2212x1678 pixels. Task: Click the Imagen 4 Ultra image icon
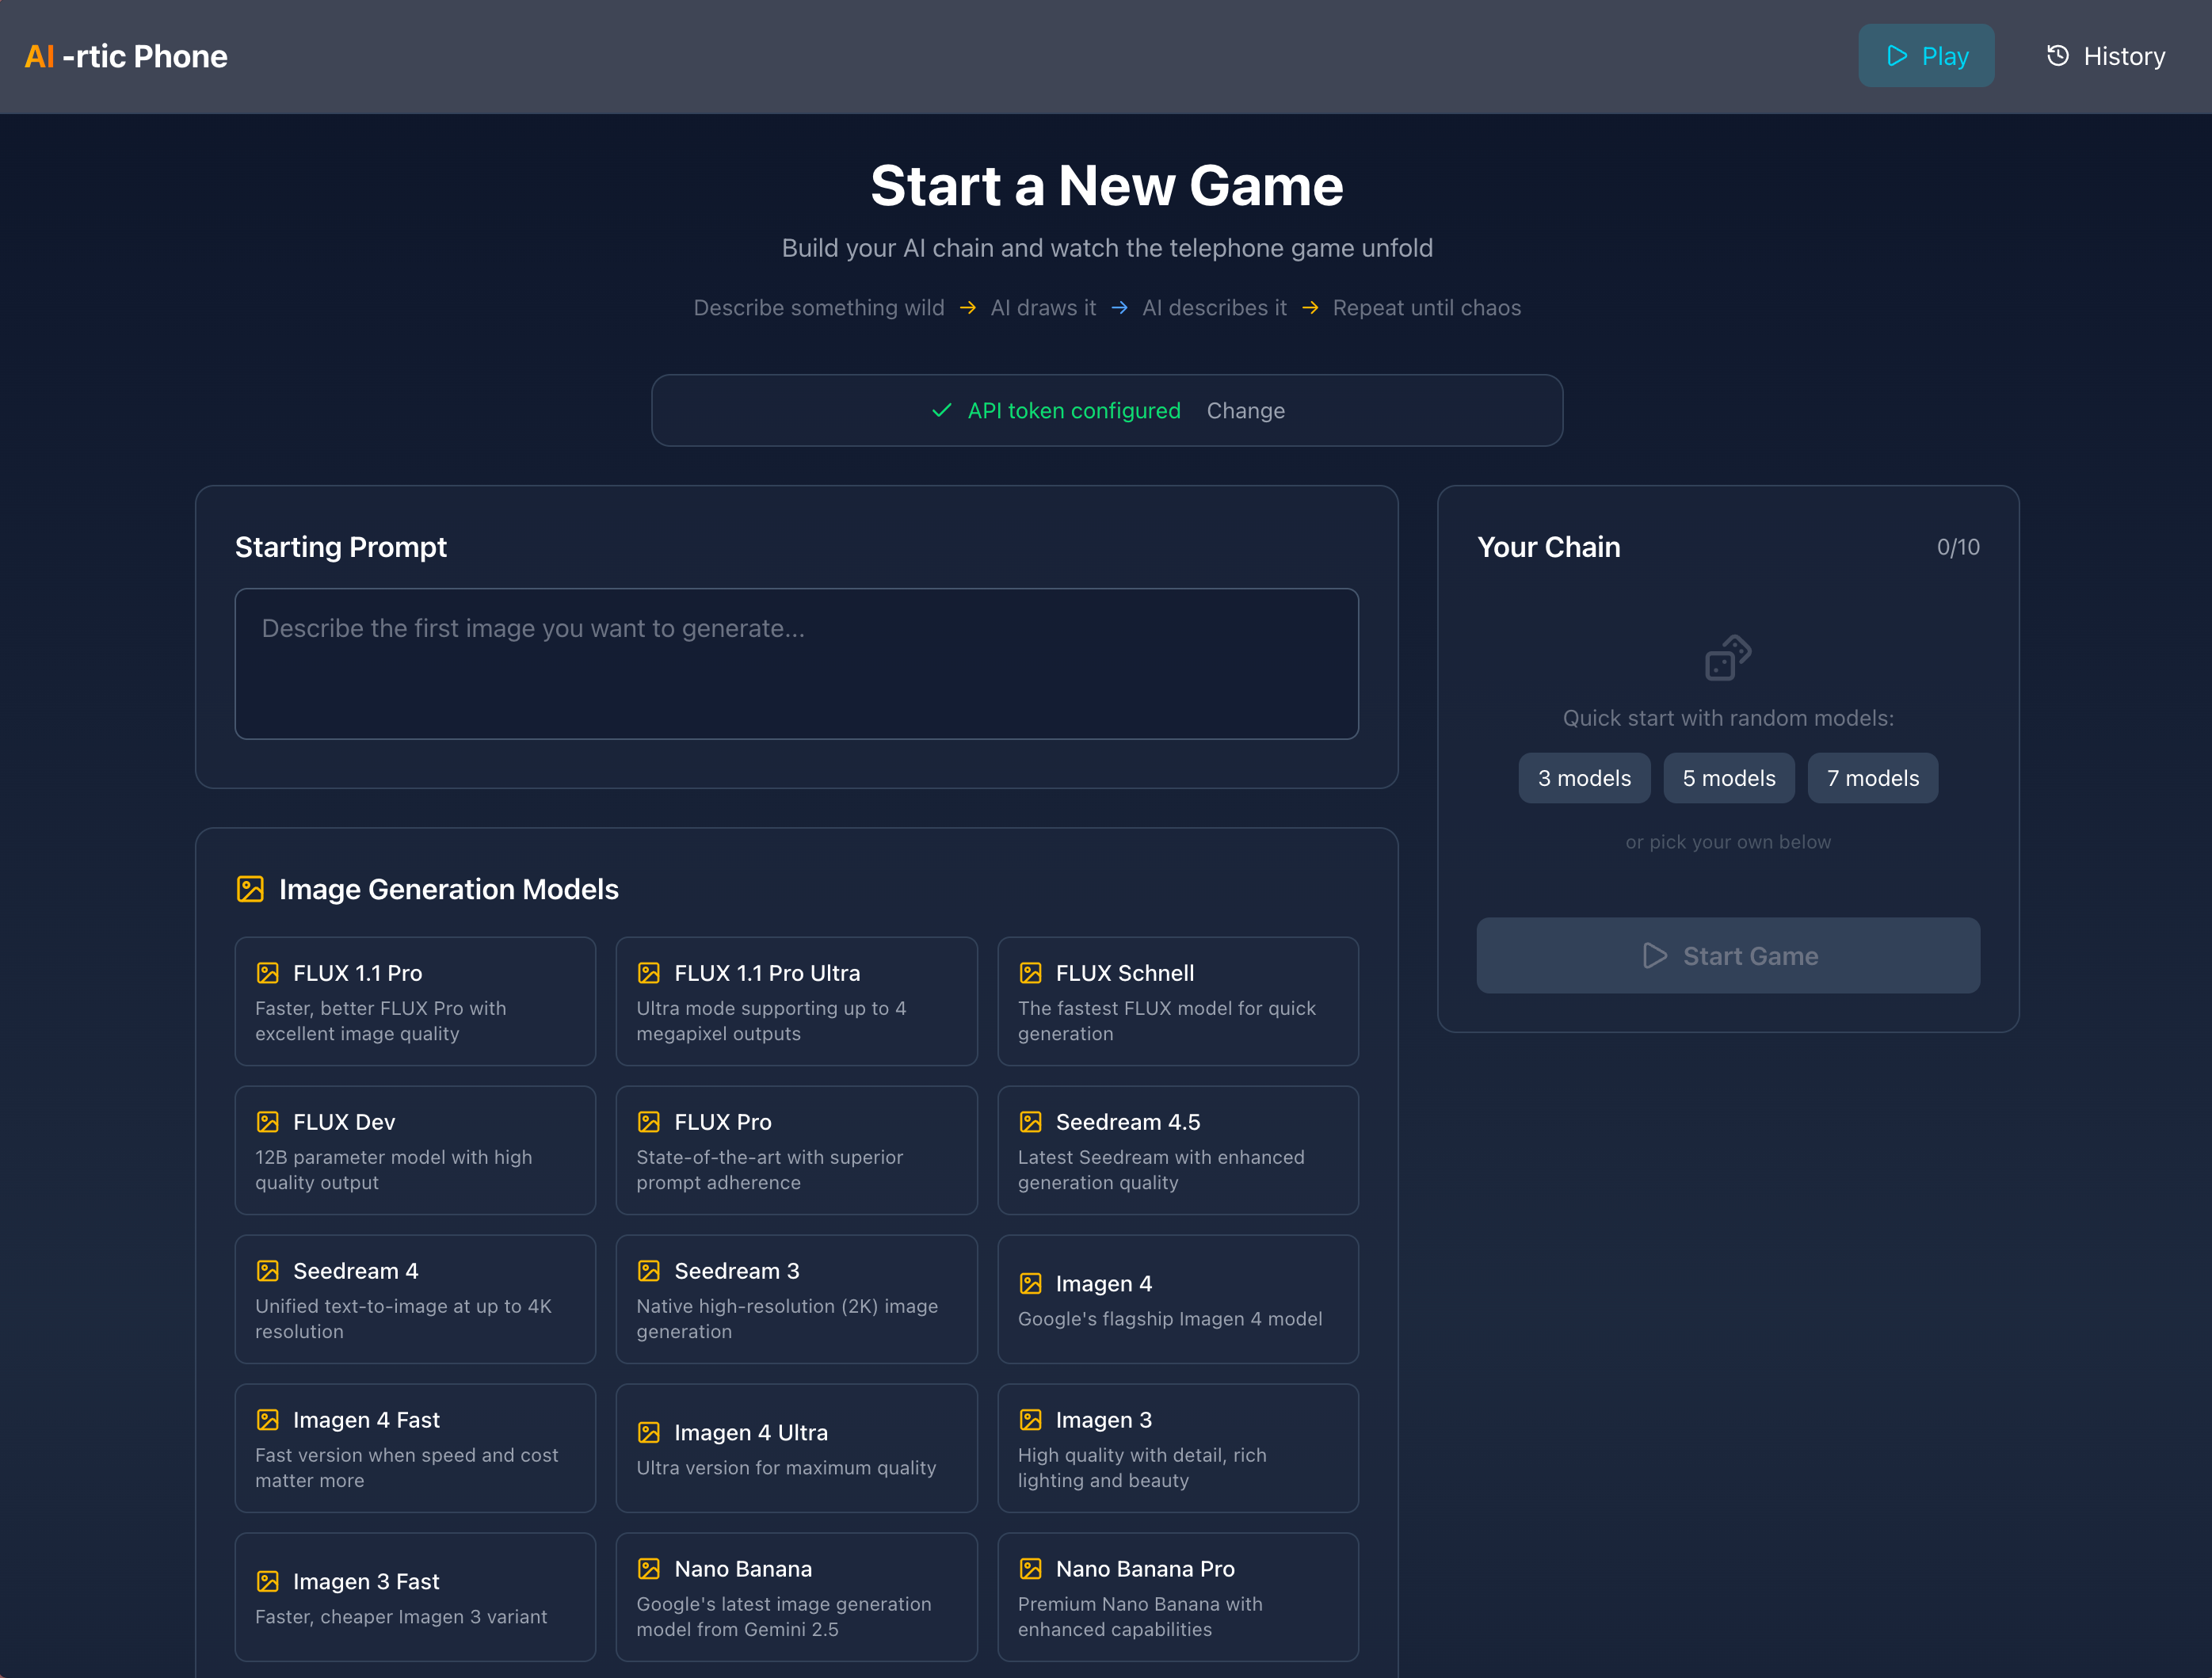[649, 1433]
